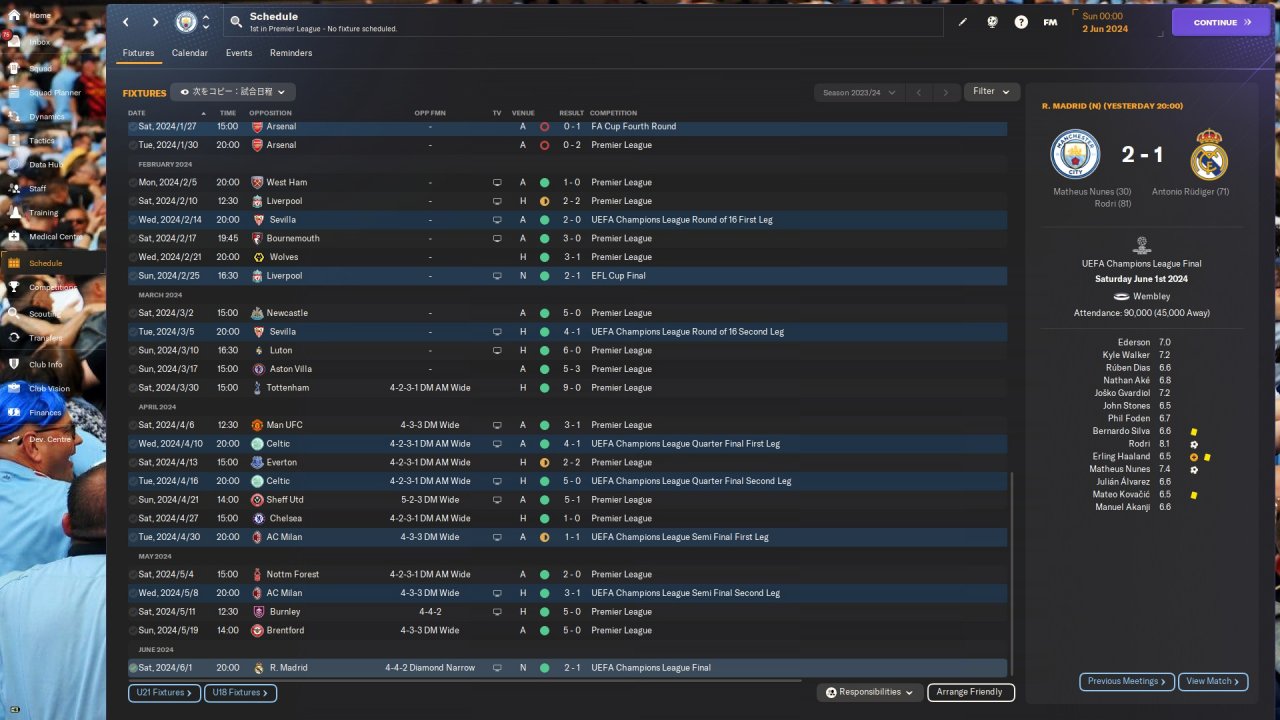Viewport: 1280px width, 720px height.
Task: Click the Real Madrid crest in match panel
Action: 1209,155
